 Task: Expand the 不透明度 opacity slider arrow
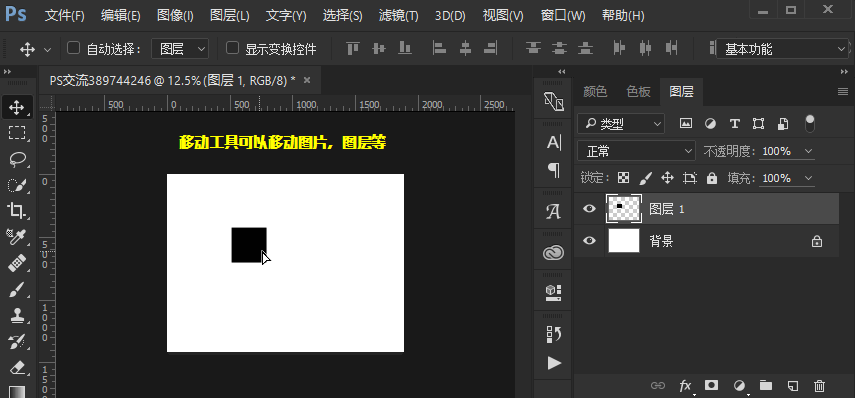coord(809,151)
